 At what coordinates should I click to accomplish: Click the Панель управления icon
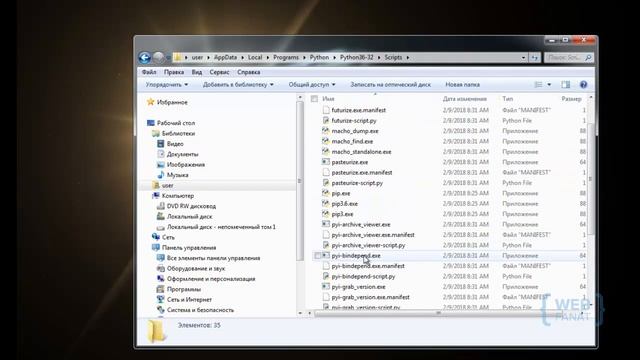click(x=156, y=247)
